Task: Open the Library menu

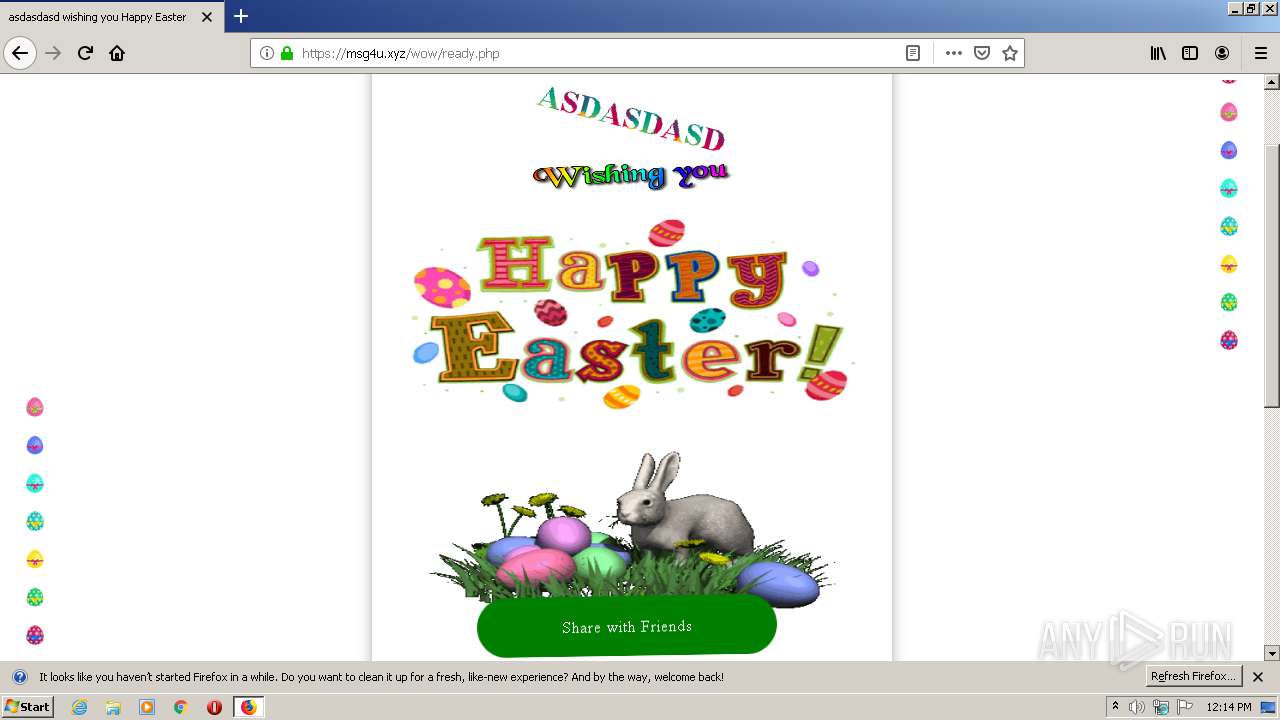Action: [x=1158, y=53]
